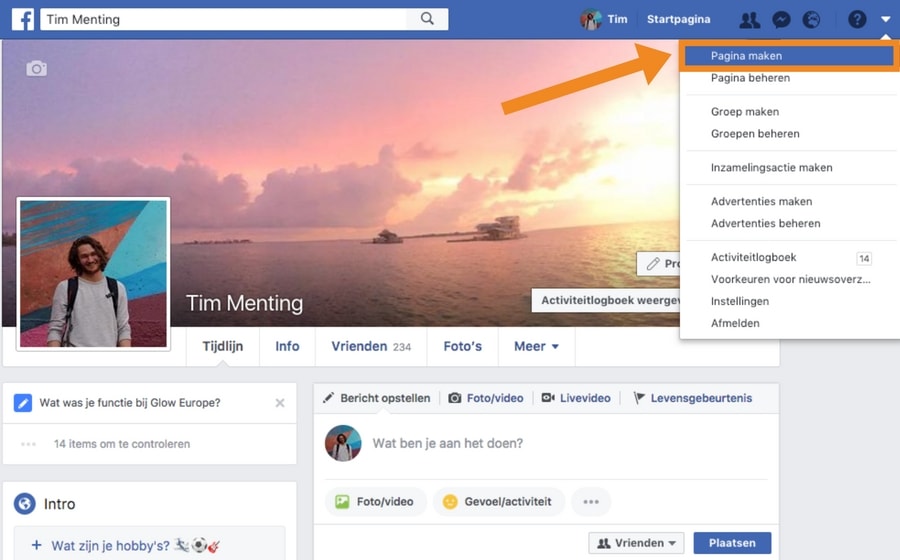Open the notifications globe icon
The height and width of the screenshot is (560, 900).
pos(811,20)
